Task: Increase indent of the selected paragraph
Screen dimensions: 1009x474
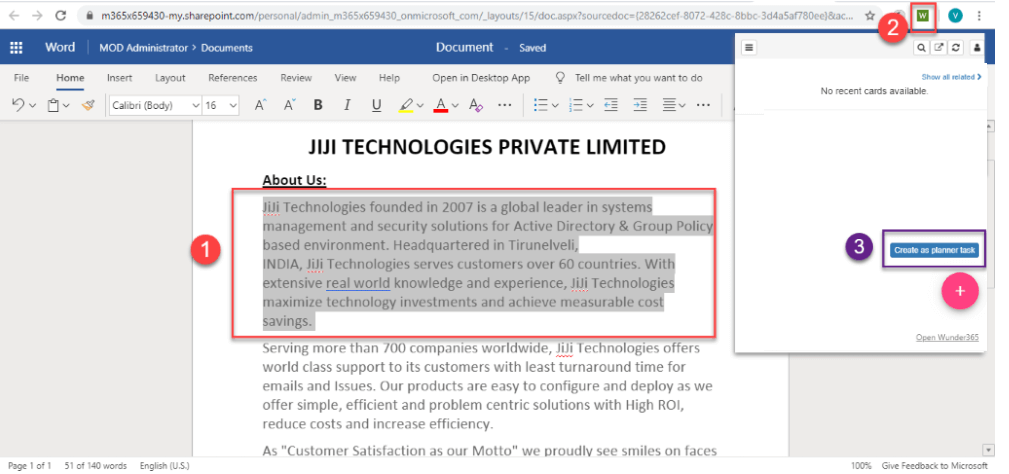Action: pyautogui.click(x=640, y=105)
